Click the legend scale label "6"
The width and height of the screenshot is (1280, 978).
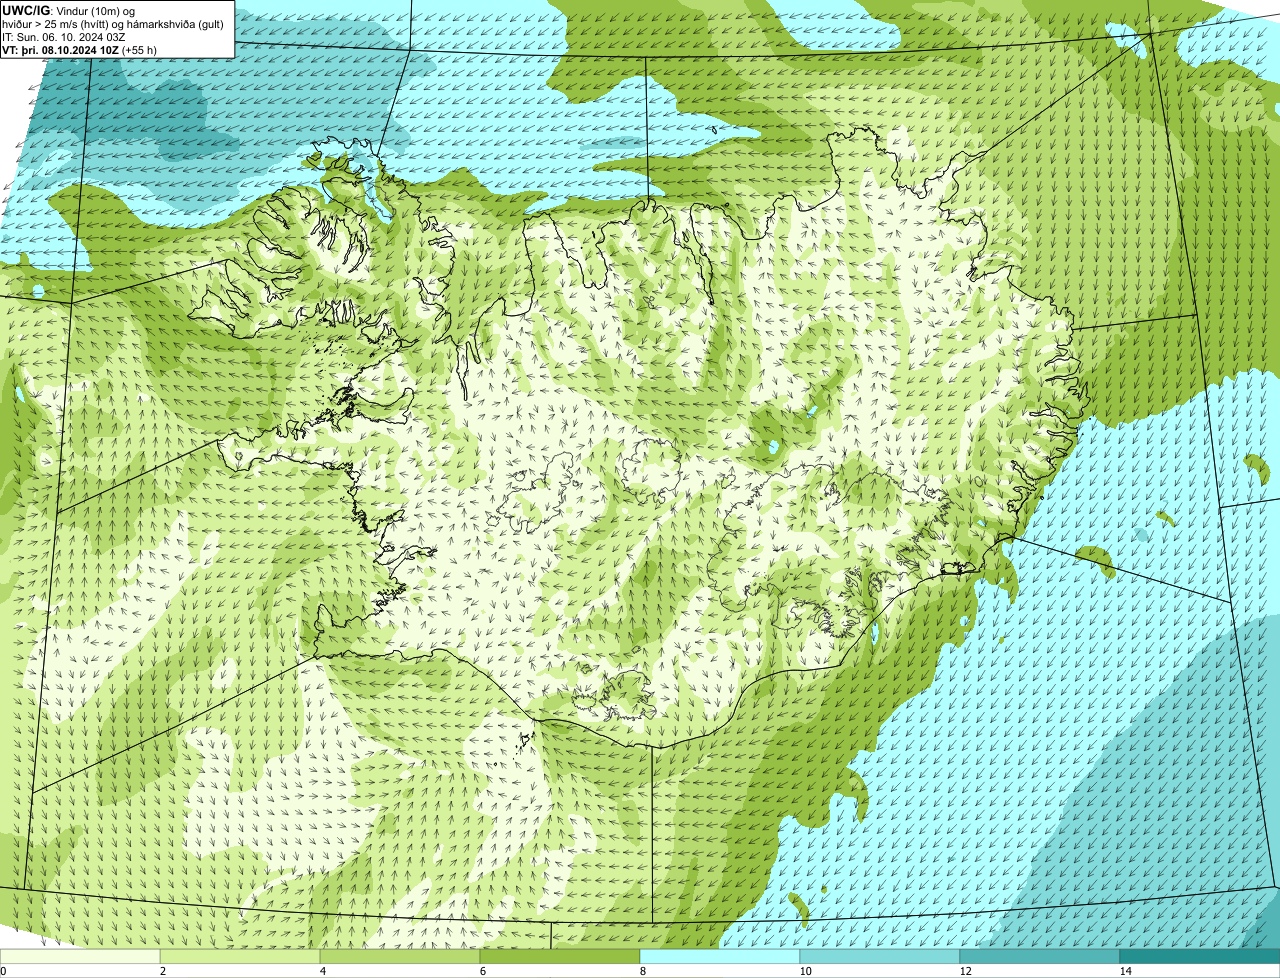482,971
